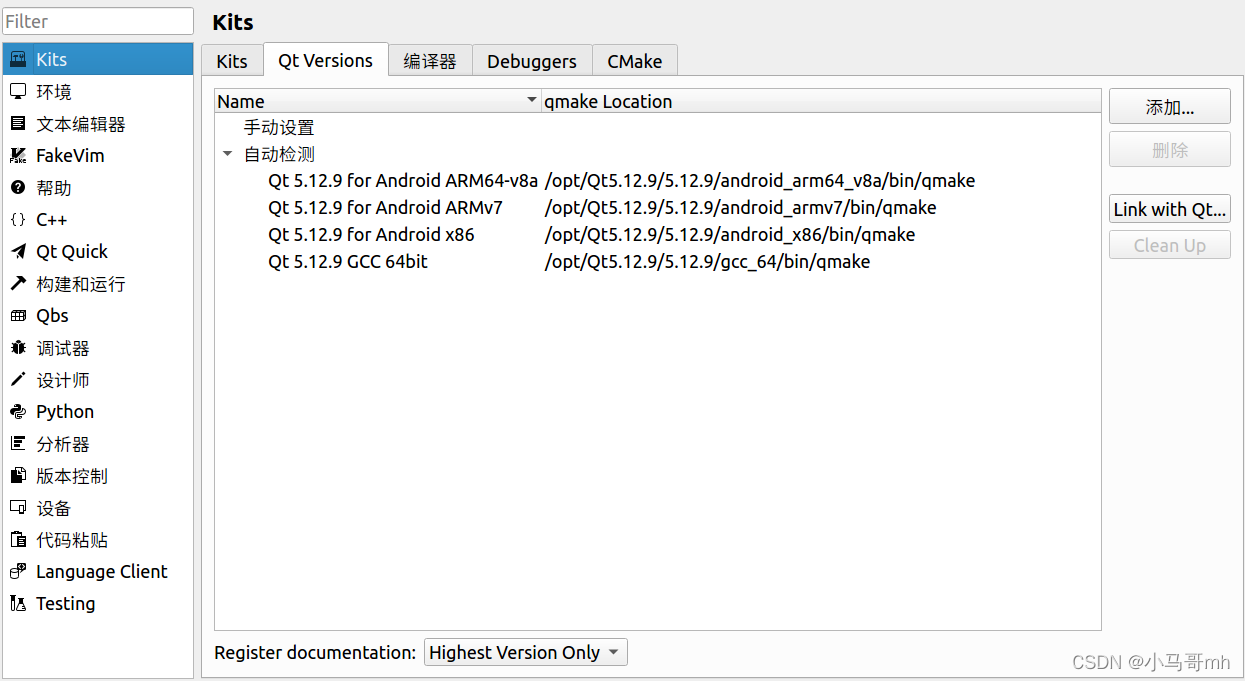Open the 设计师 pencil icon

(18, 380)
